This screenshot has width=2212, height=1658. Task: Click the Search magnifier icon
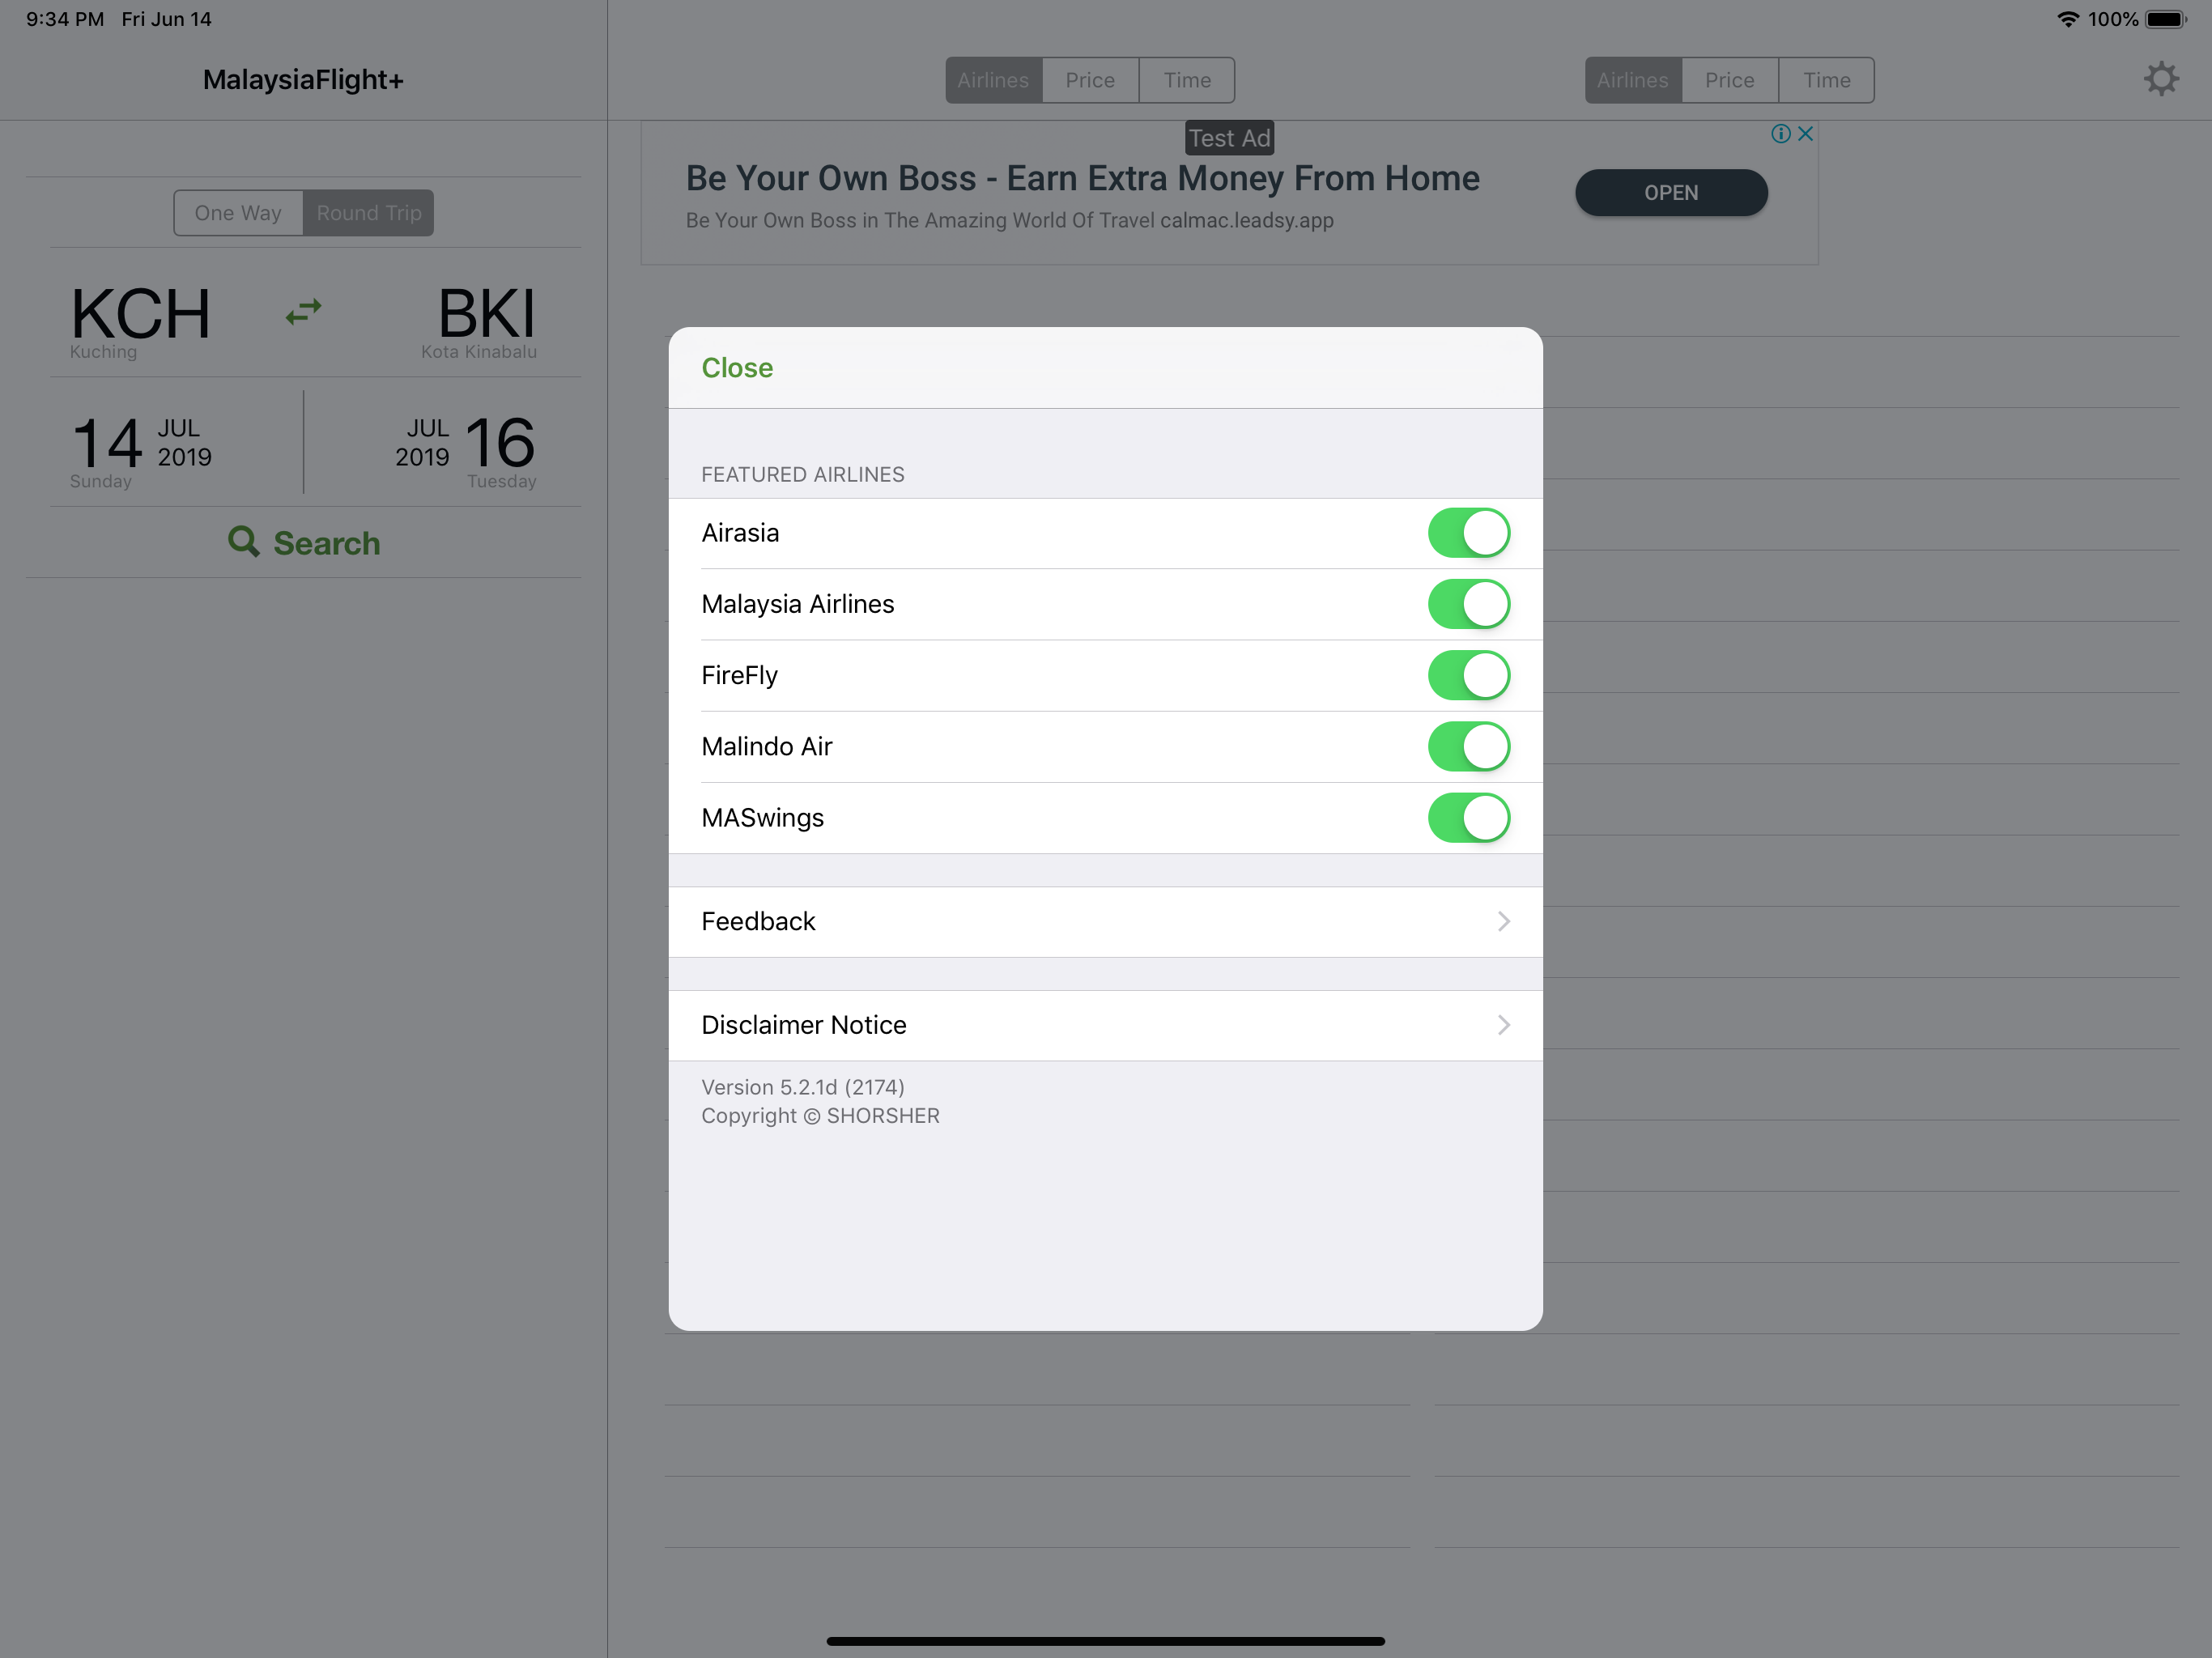coord(244,542)
